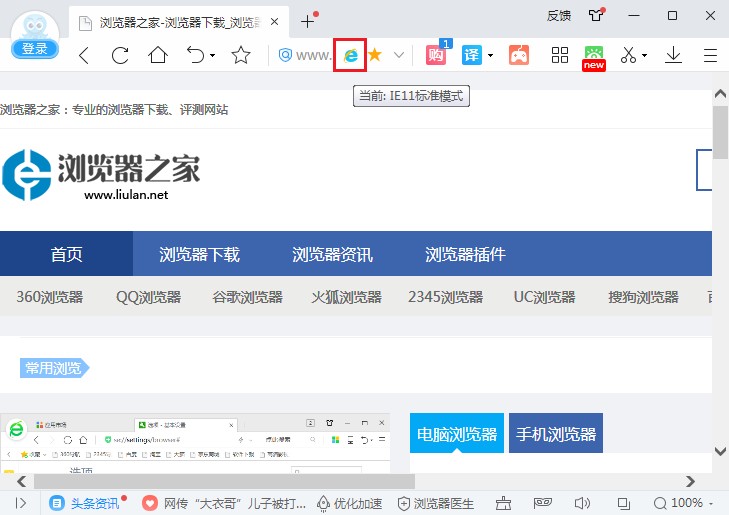The height and width of the screenshot is (515, 729).
Task: Click the window split icon in status bar
Action: [x=623, y=503]
